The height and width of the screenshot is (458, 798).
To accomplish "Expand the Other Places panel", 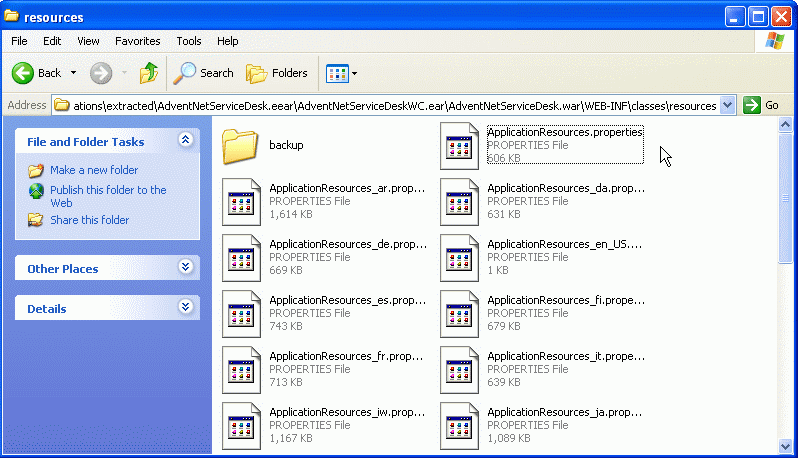I will click(x=186, y=267).
